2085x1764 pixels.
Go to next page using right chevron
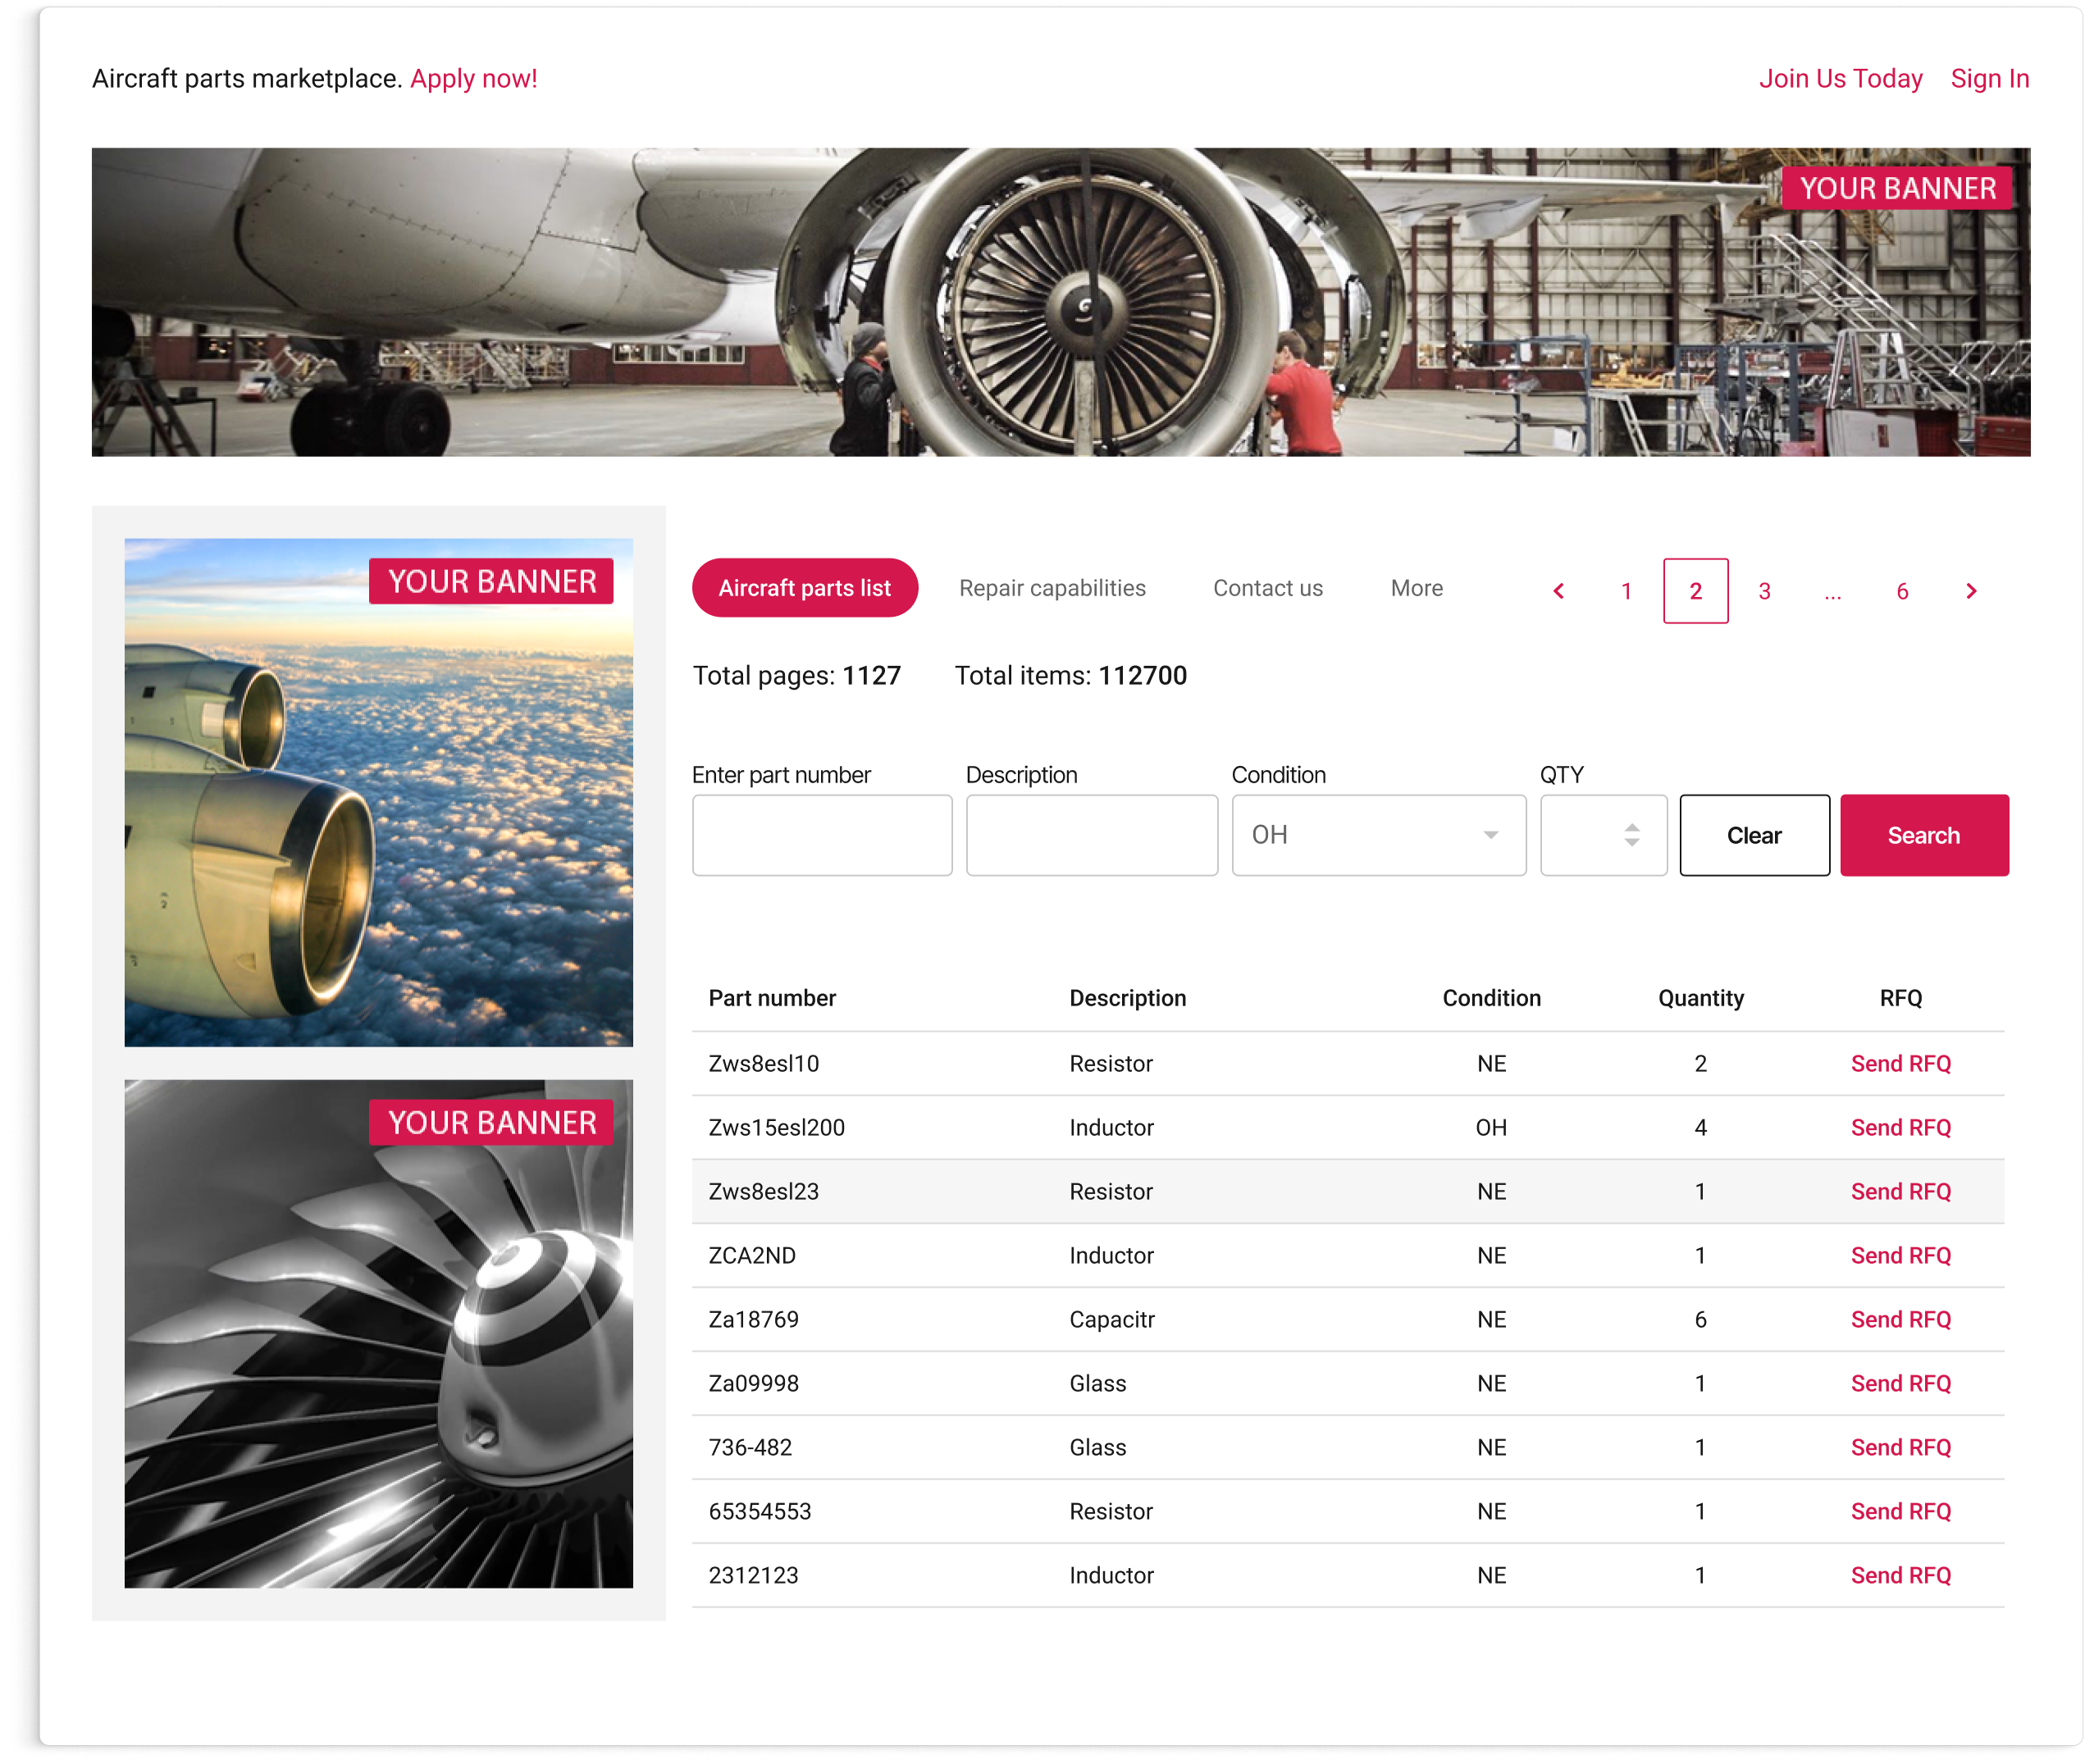pos(1971,591)
